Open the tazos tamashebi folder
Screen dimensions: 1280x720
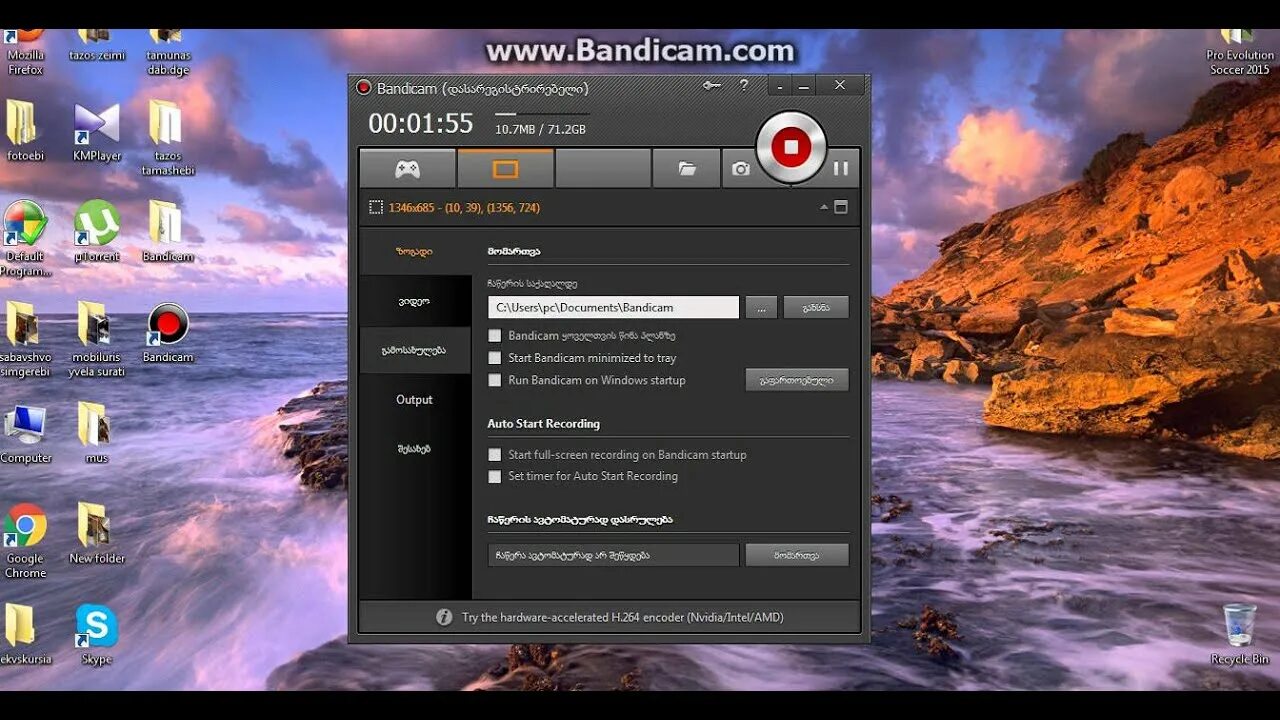pos(167,138)
